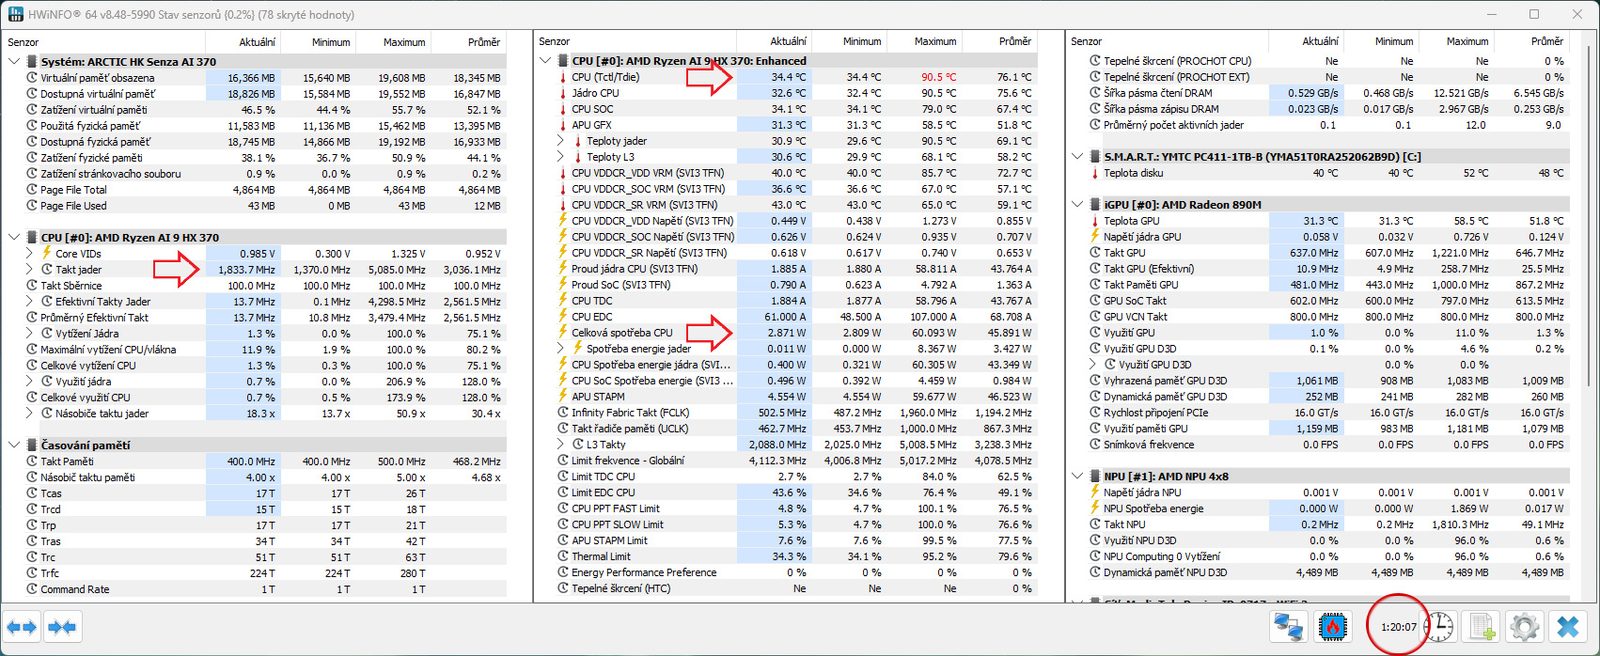
Task: Click the elapsed time 1:20:07 display
Action: point(1399,627)
